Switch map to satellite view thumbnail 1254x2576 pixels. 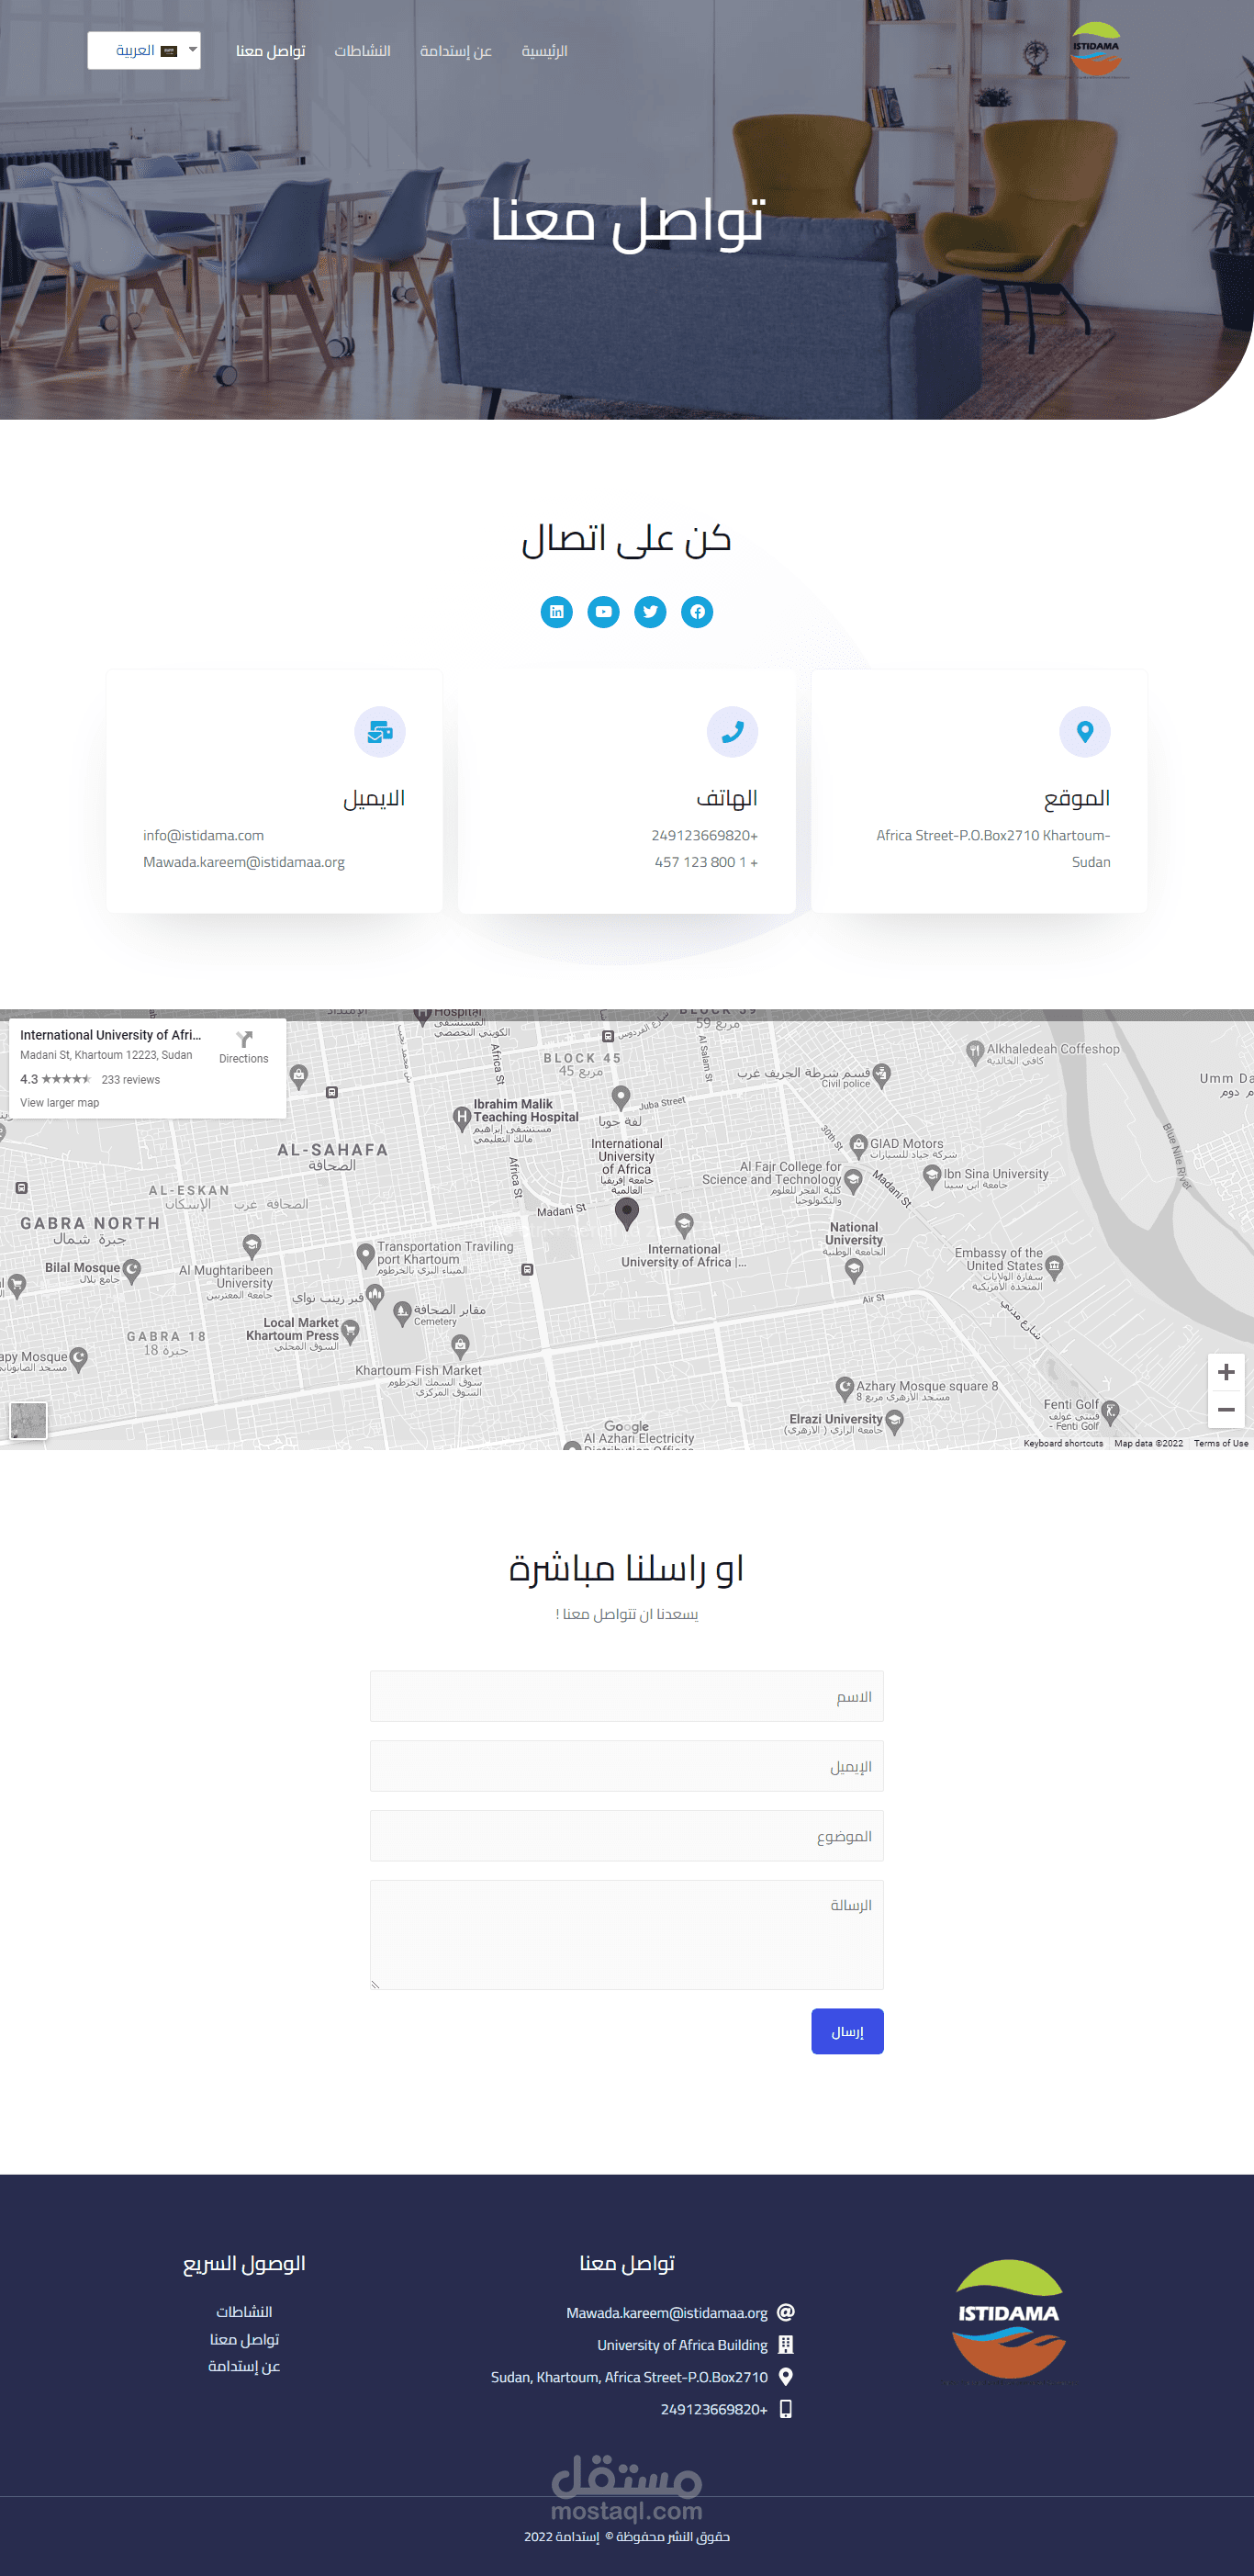28,1420
